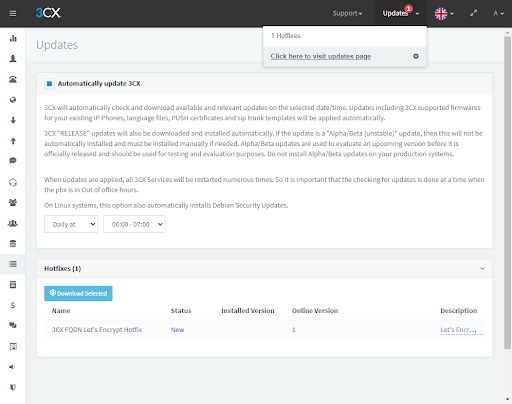The height and width of the screenshot is (404, 512).
Task: Open the SIP Trunks globe sidebar icon
Action: click(x=13, y=100)
